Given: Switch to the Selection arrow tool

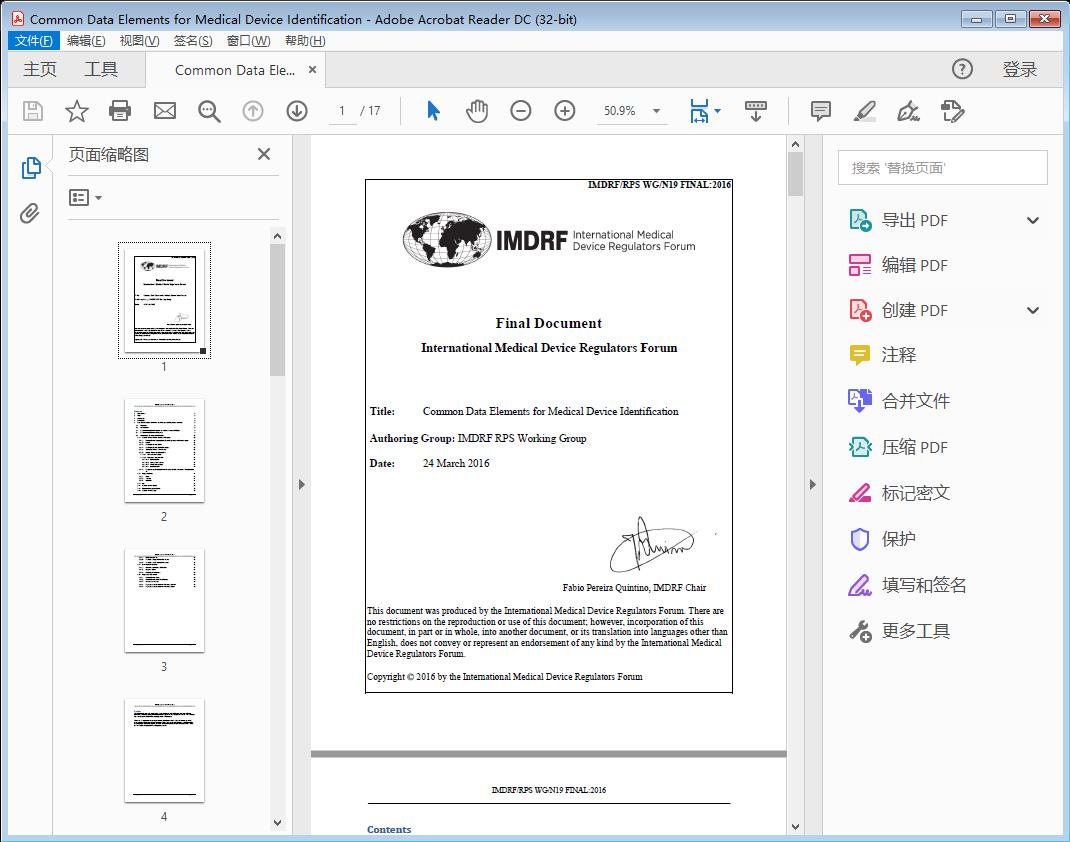Looking at the screenshot, I should (433, 111).
